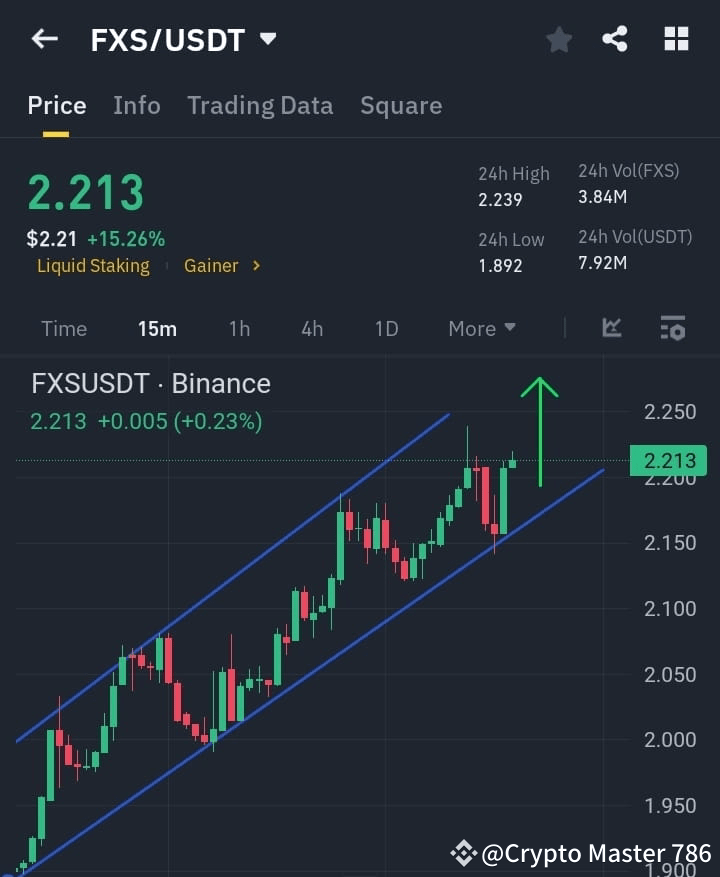Go back with the arrow icon

[44, 39]
